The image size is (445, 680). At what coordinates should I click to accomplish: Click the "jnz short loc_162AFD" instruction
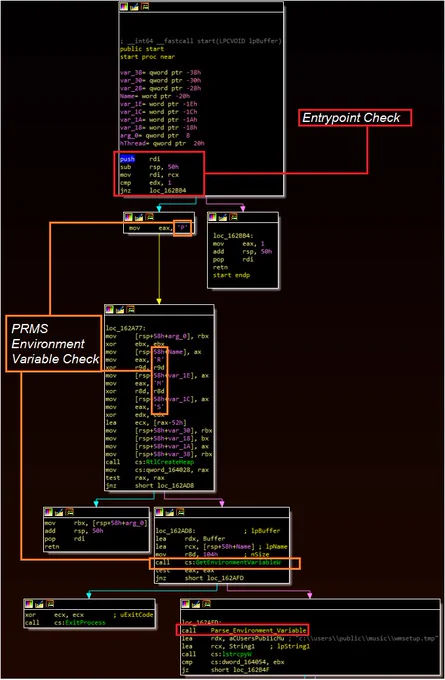tap(200, 578)
